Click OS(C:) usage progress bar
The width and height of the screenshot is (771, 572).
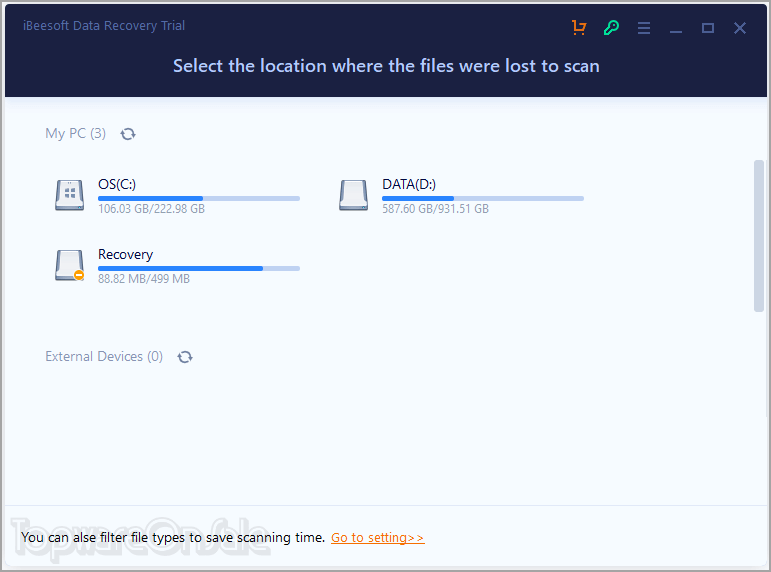pyautogui.click(x=199, y=199)
